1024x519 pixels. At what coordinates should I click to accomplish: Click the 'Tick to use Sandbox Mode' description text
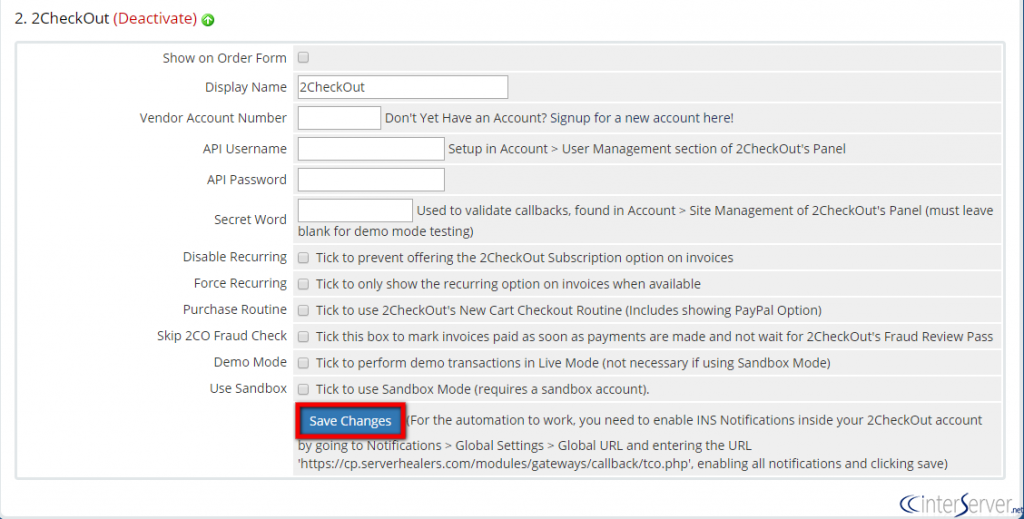tap(483, 389)
